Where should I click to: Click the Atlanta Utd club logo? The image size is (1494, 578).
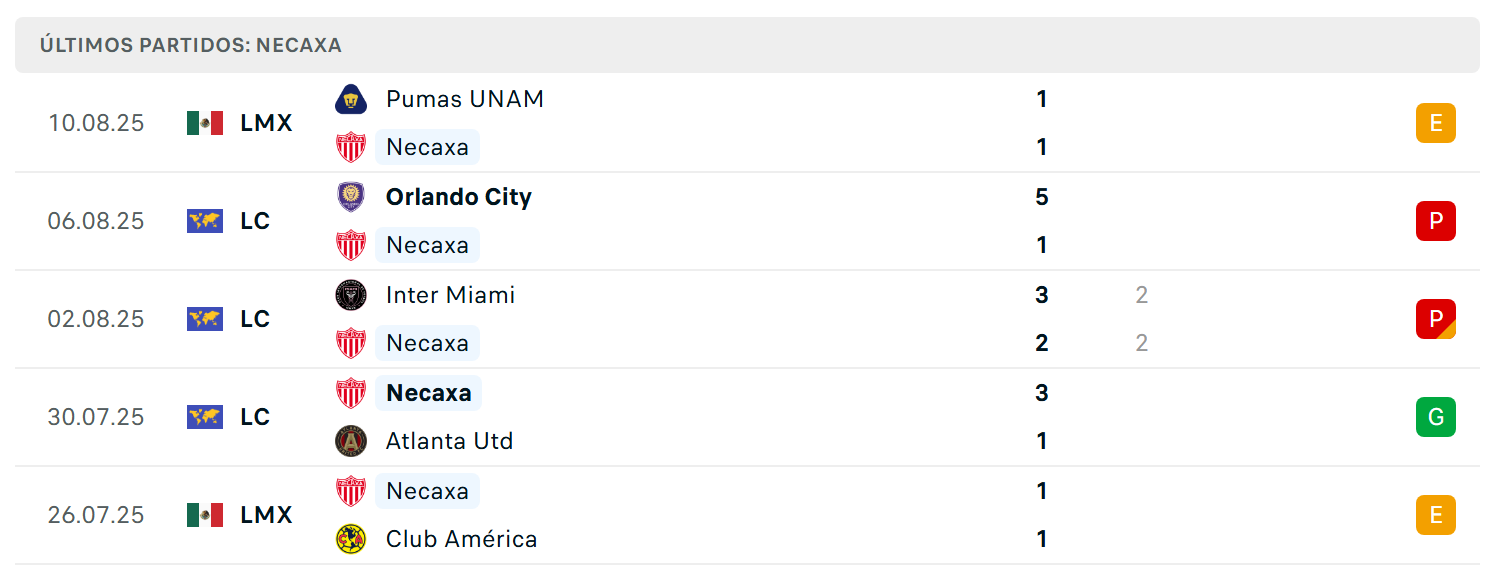click(351, 441)
